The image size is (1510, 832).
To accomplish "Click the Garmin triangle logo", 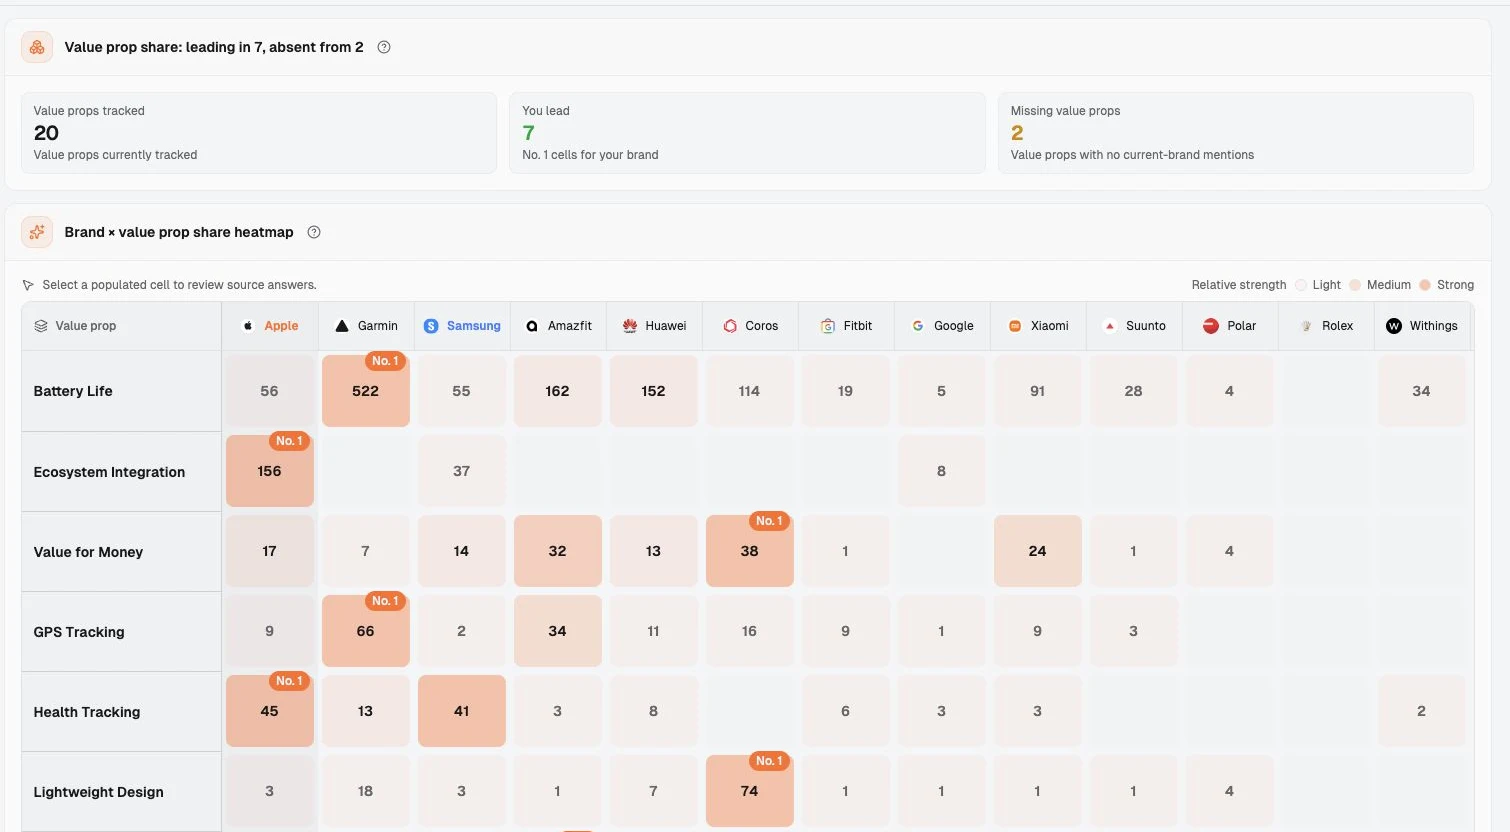I will pos(342,326).
